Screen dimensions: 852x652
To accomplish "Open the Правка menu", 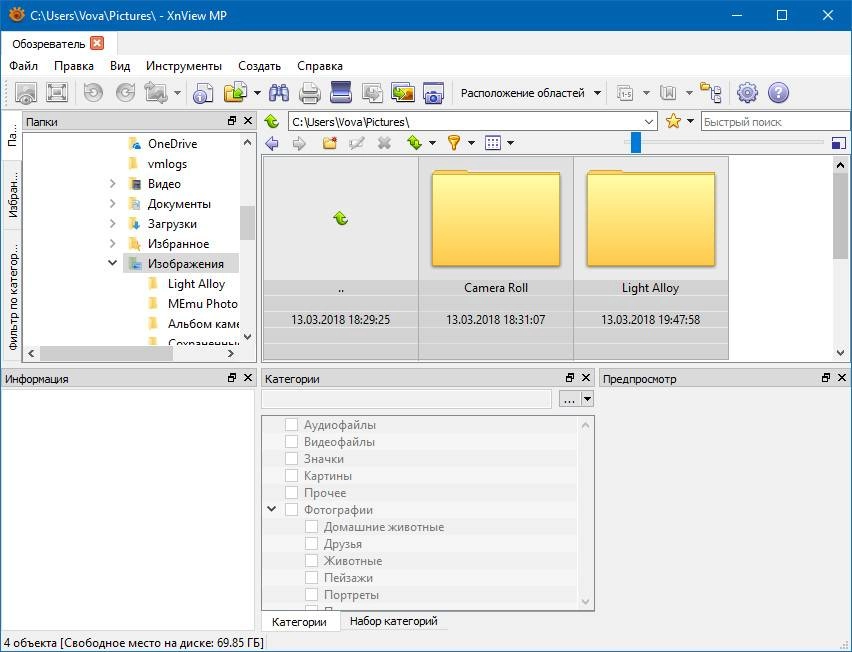I will pyautogui.click(x=74, y=66).
